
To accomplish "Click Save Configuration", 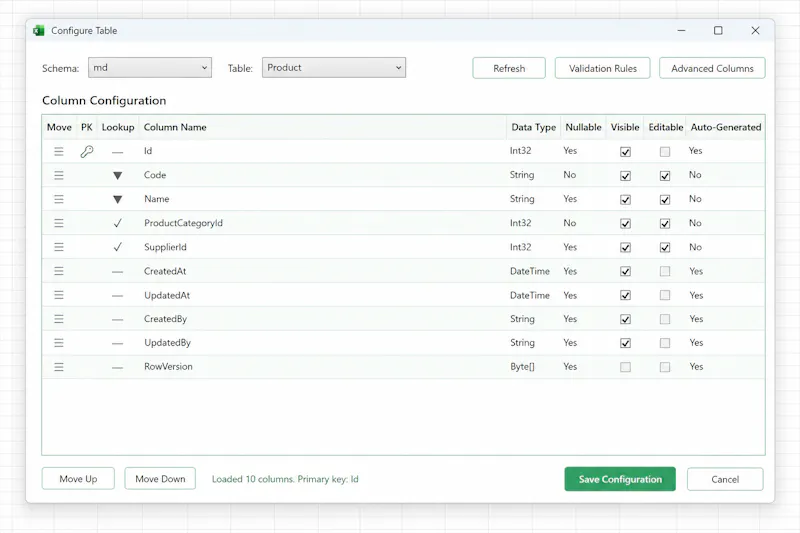I will (620, 479).
